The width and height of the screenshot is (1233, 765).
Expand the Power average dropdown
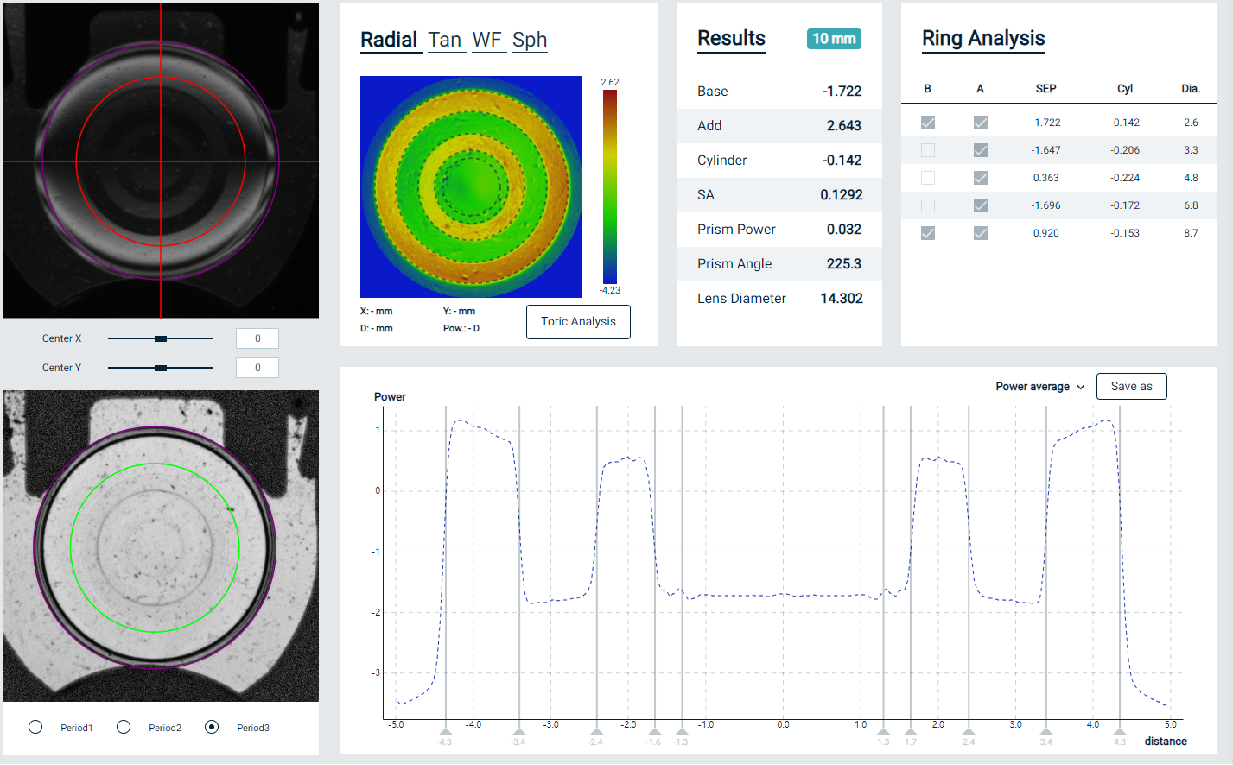click(1040, 387)
